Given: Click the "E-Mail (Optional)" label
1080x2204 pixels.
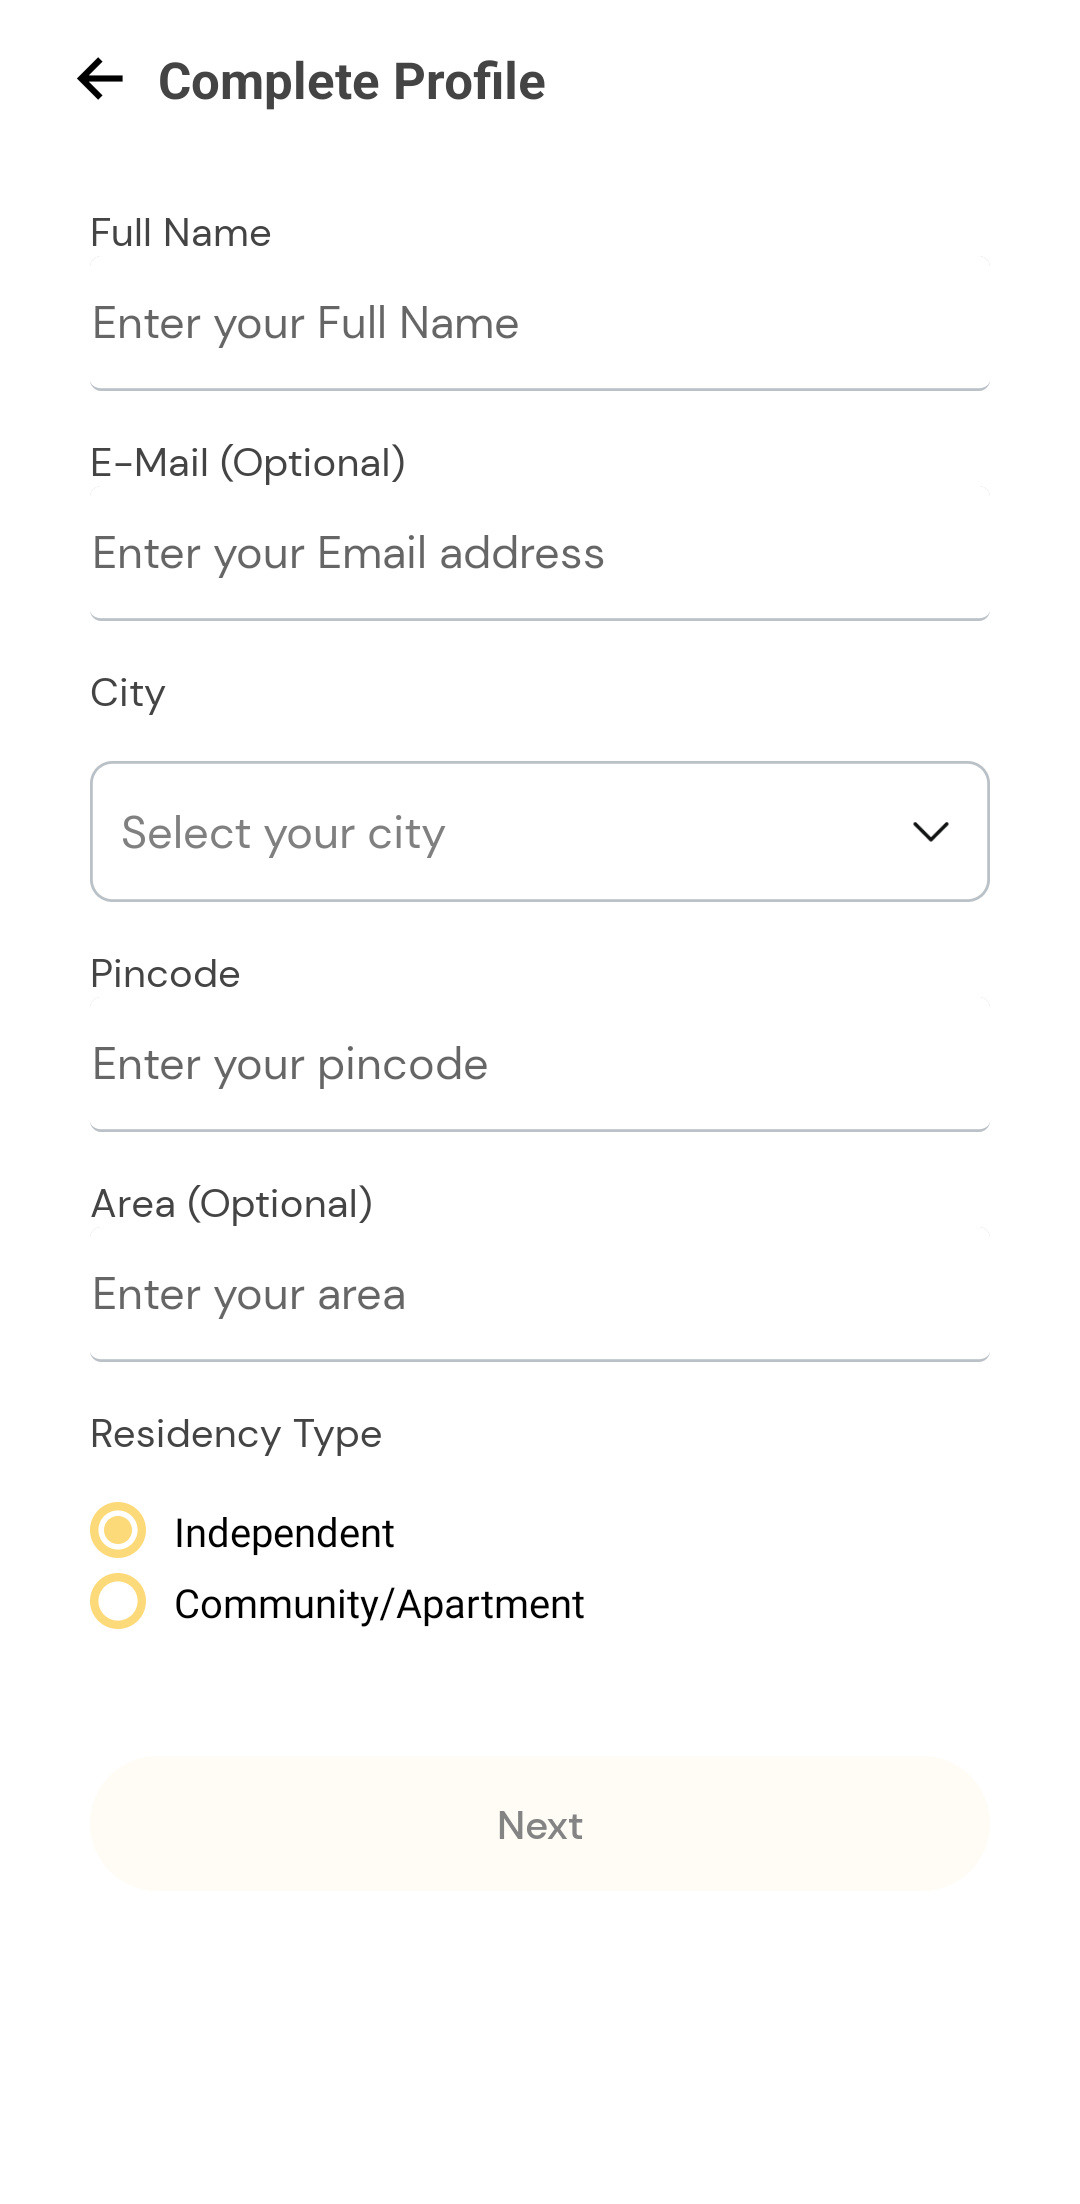Looking at the screenshot, I should tap(248, 463).
